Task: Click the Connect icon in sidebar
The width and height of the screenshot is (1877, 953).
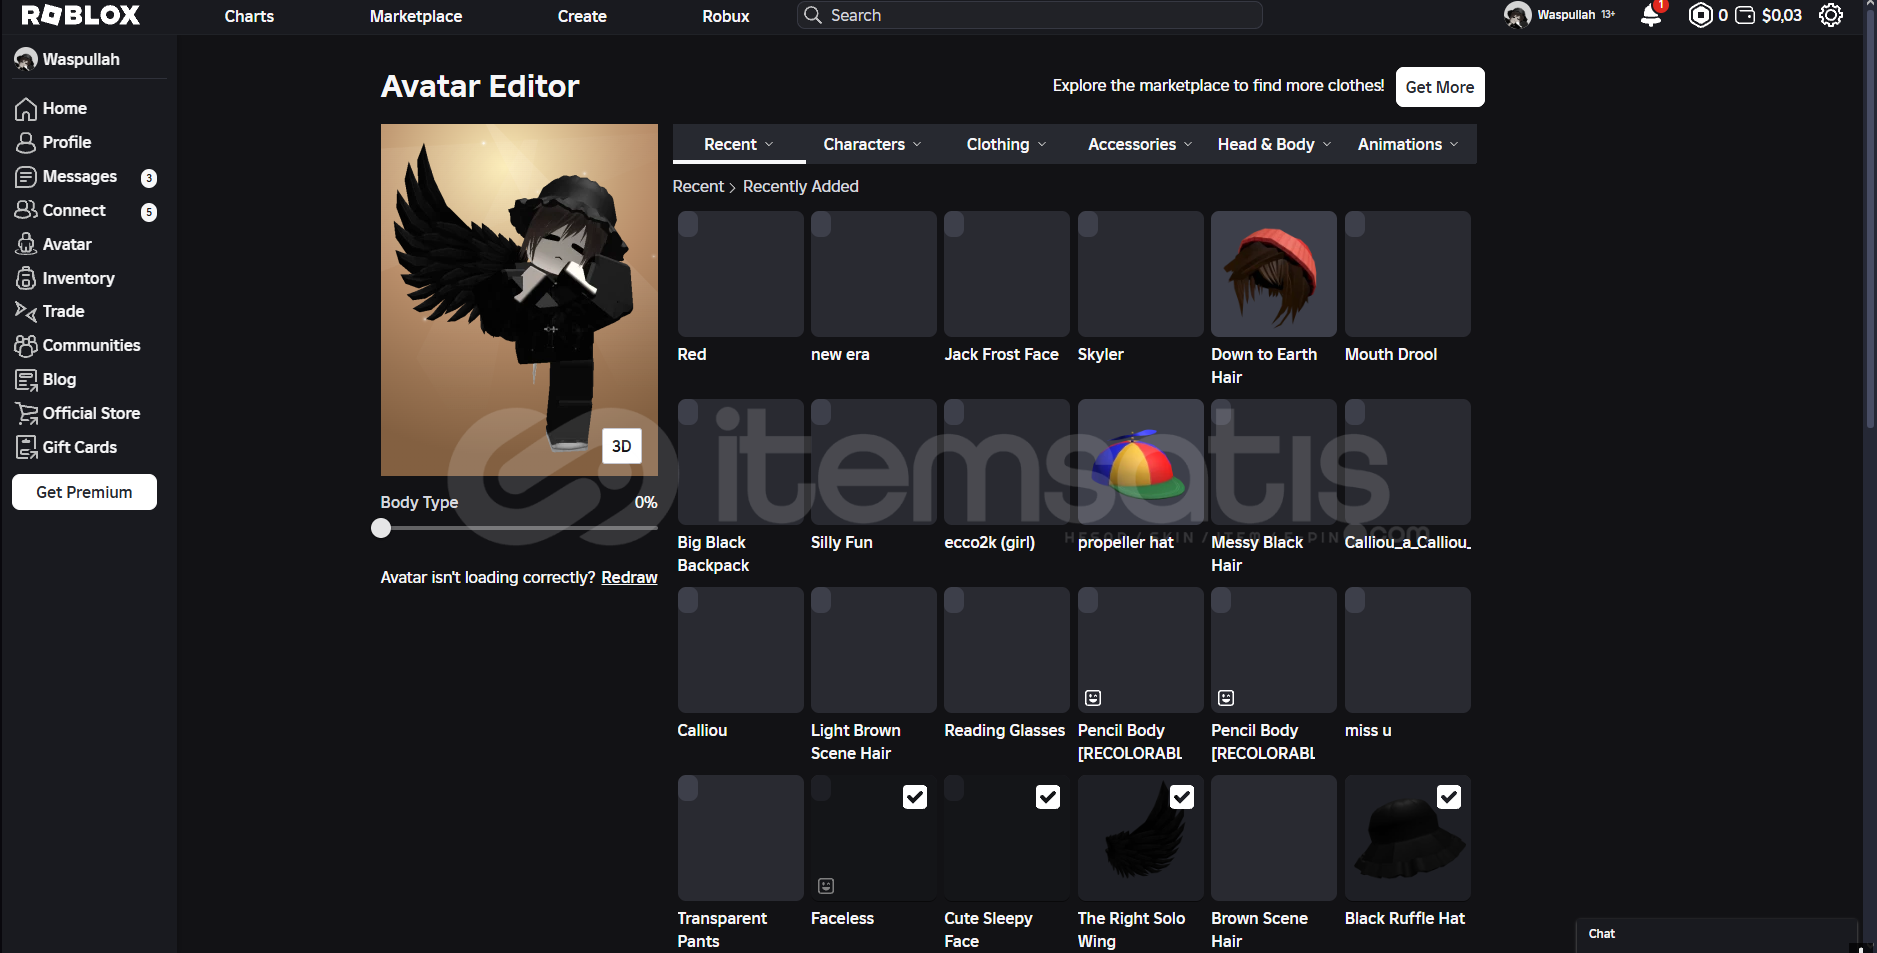Action: tap(26, 210)
